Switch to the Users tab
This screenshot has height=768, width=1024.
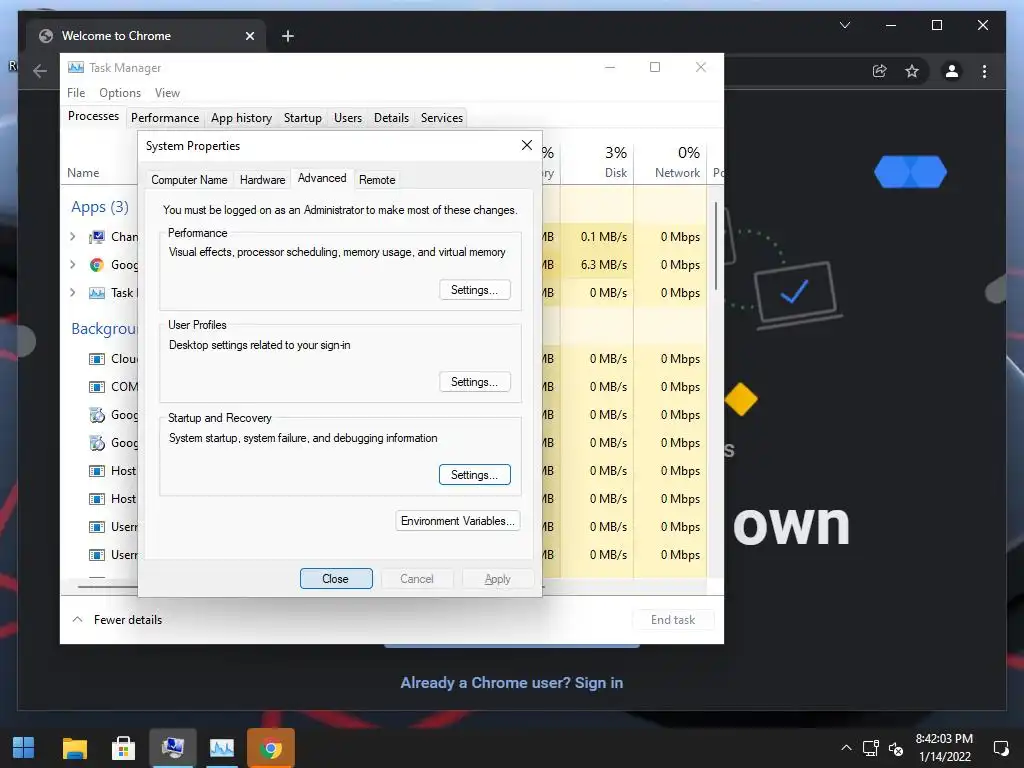coord(347,118)
